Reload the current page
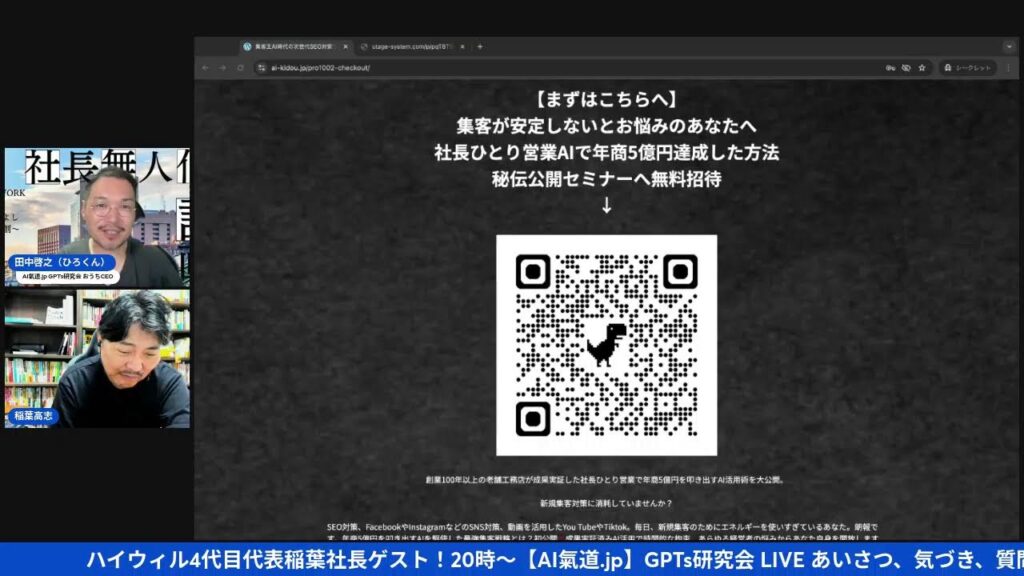The image size is (1024, 576). coord(240,68)
